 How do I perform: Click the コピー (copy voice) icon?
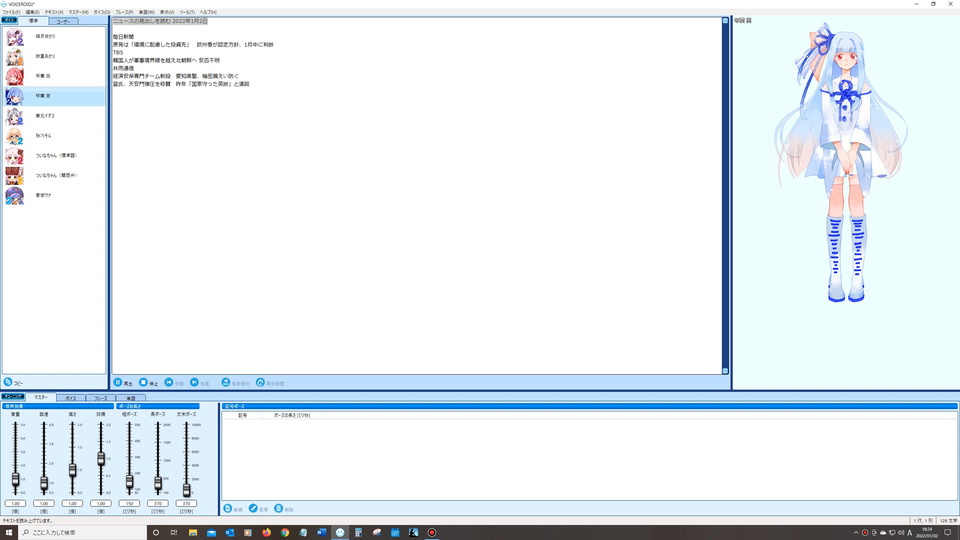click(8, 382)
